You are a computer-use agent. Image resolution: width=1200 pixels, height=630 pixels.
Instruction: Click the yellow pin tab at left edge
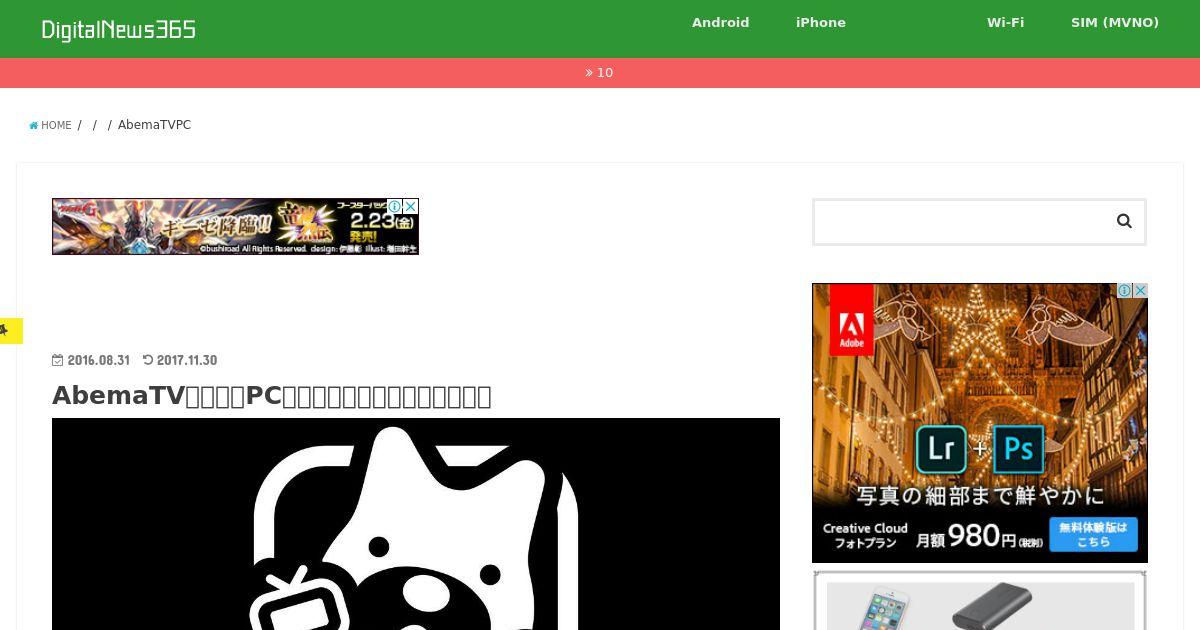click(10, 331)
